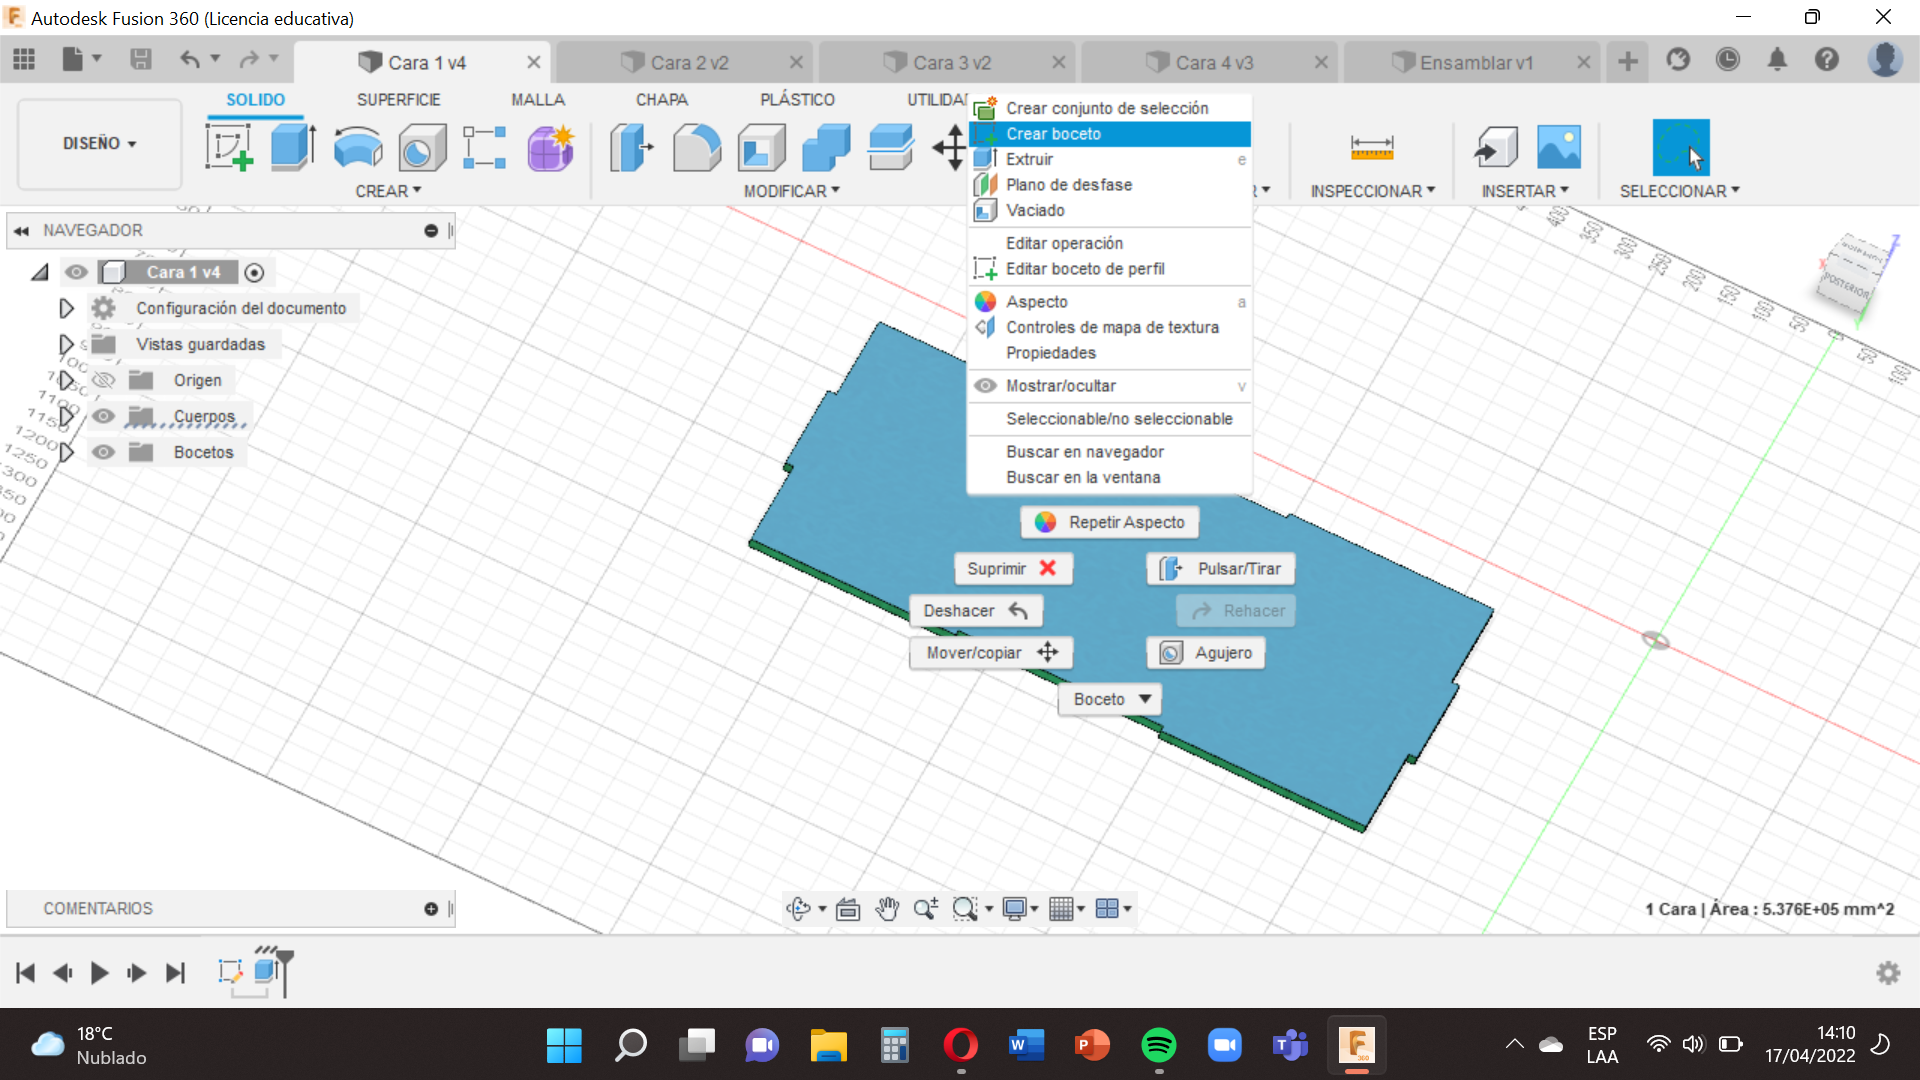Click the Suprimir marking menu button
Screen dimensions: 1920x1080
pos(1012,568)
